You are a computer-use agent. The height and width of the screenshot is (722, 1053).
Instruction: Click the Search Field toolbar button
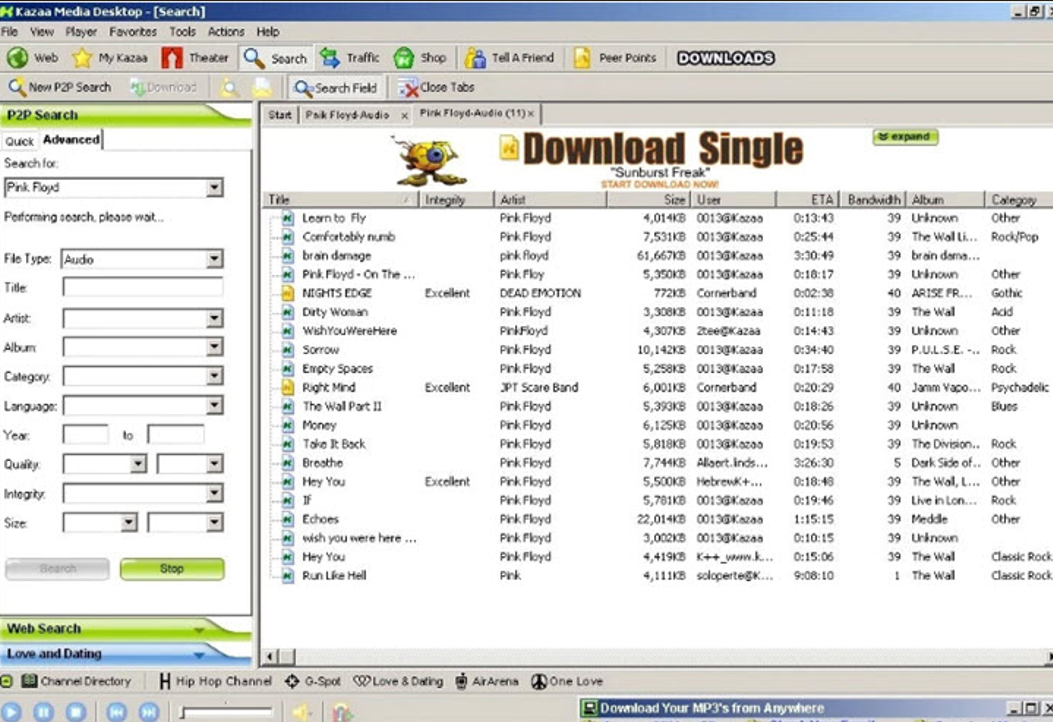tap(335, 87)
